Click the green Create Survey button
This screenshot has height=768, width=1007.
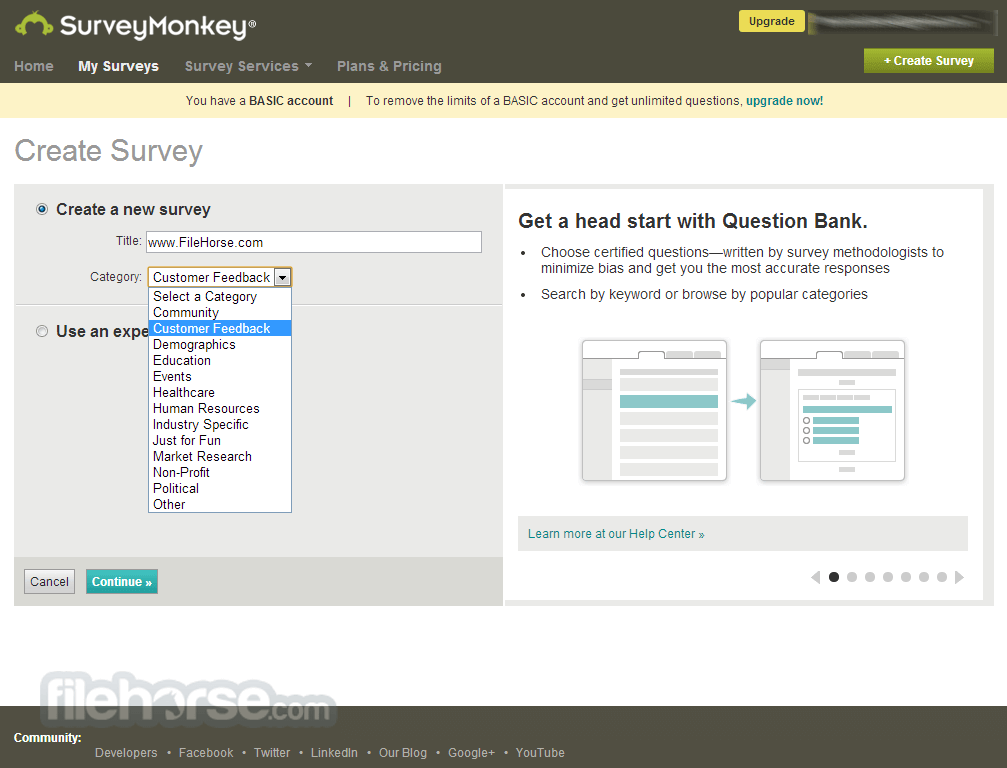pos(928,61)
